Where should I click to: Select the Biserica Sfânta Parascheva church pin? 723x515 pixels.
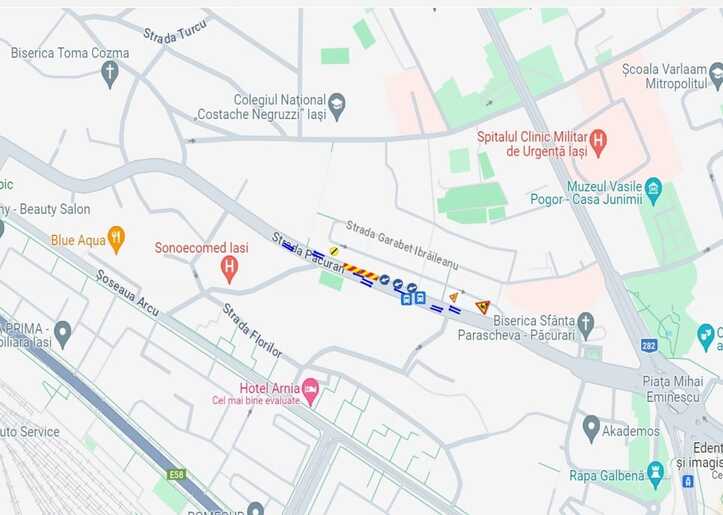(586, 326)
